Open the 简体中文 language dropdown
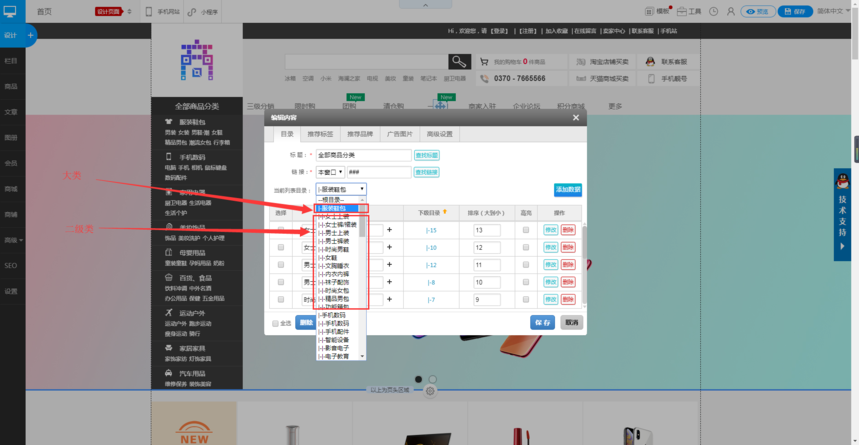The height and width of the screenshot is (445, 859). tap(833, 11)
